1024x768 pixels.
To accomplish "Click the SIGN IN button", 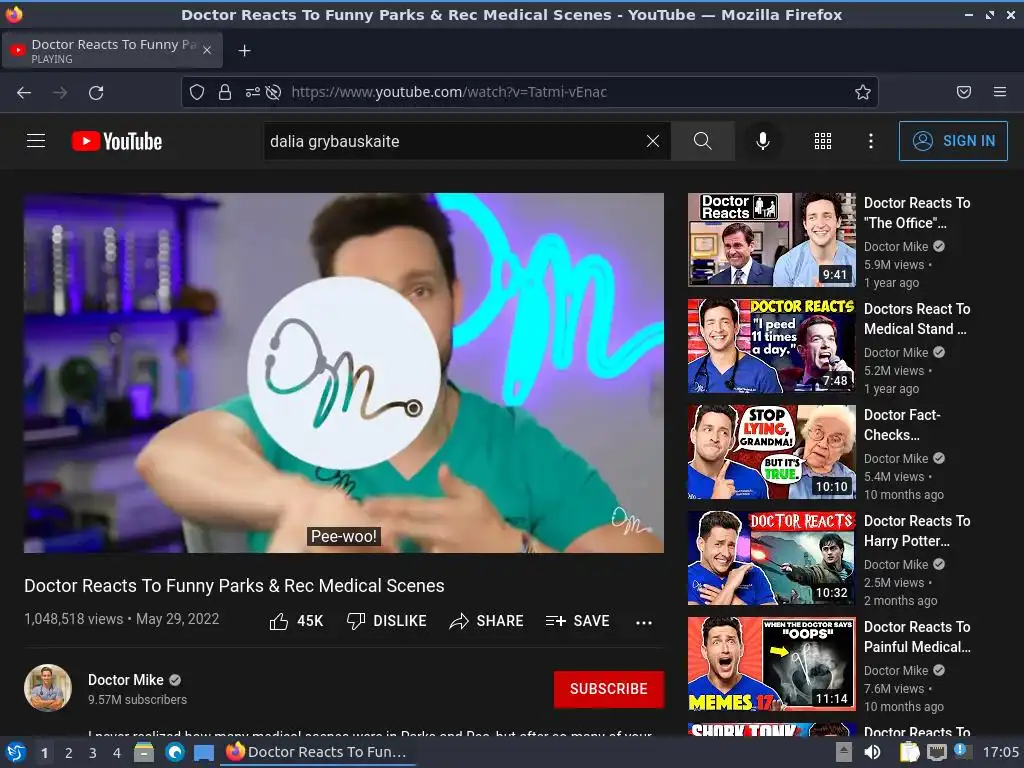I will point(953,141).
